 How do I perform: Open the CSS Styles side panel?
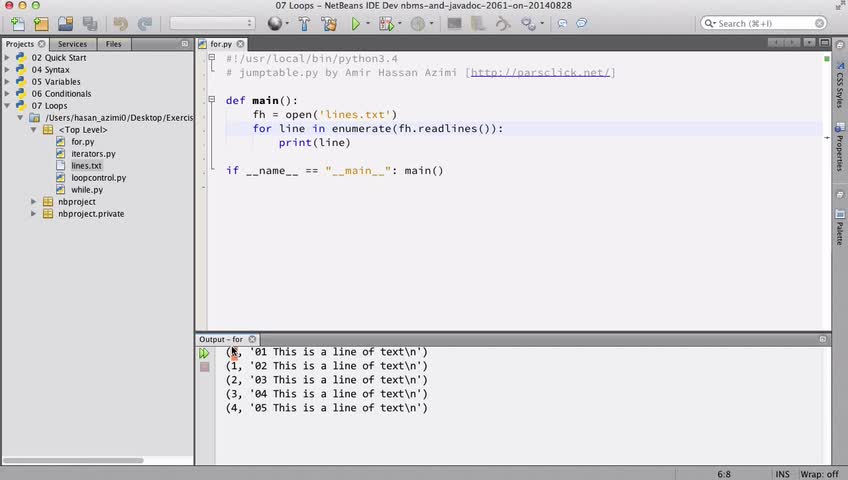click(840, 84)
